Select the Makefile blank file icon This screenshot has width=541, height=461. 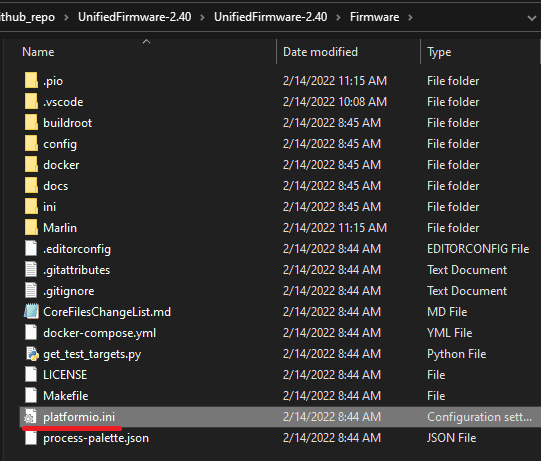(x=31, y=396)
